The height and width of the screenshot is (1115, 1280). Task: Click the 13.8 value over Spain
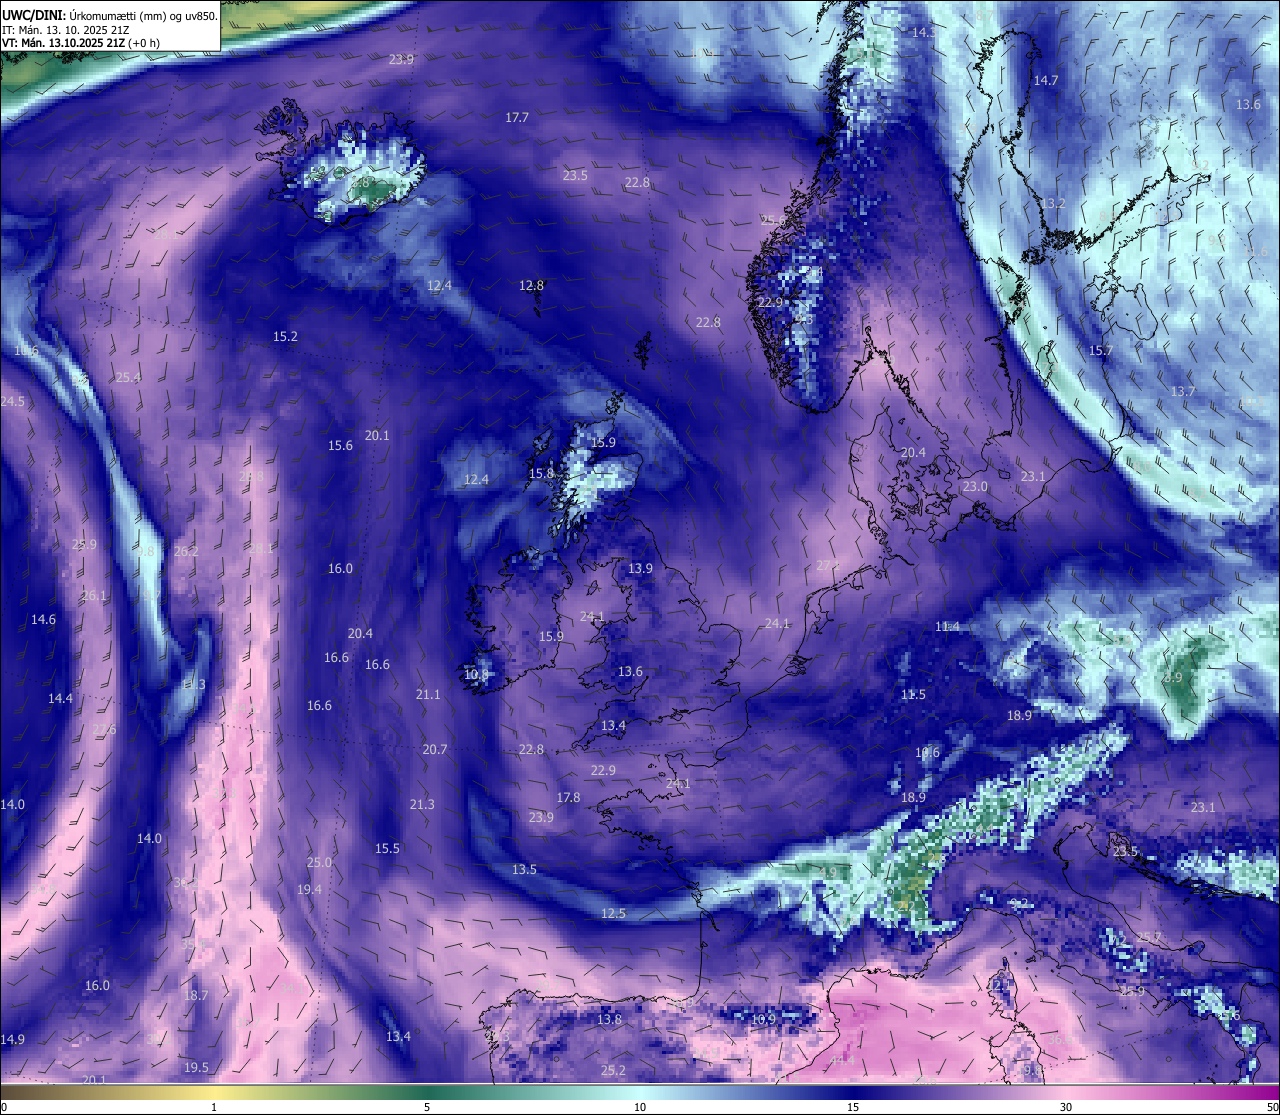point(609,1019)
